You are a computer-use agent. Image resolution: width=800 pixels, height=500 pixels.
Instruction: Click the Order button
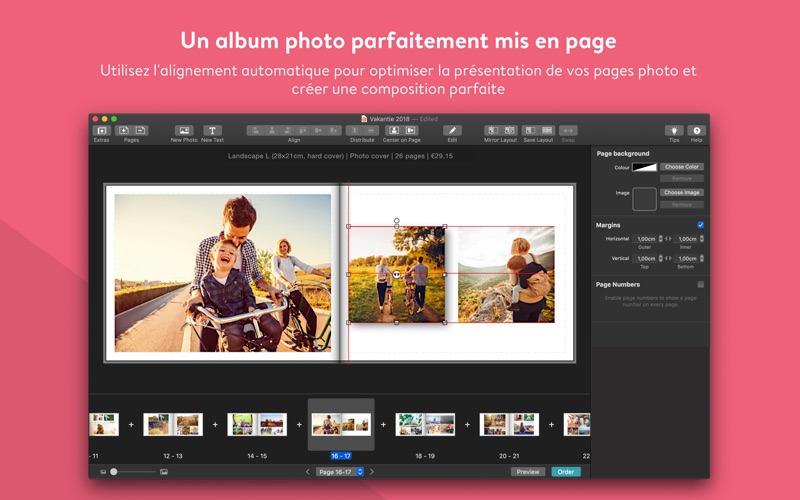coord(566,472)
